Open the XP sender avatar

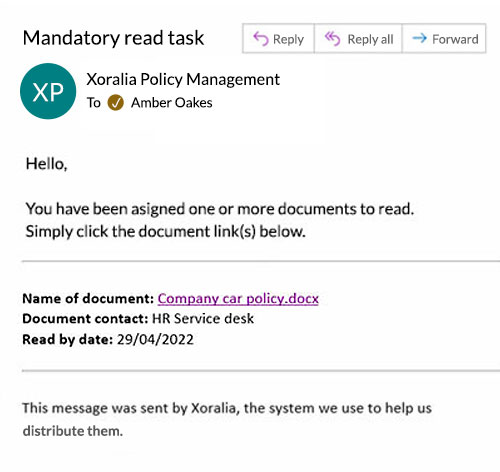tap(48, 91)
